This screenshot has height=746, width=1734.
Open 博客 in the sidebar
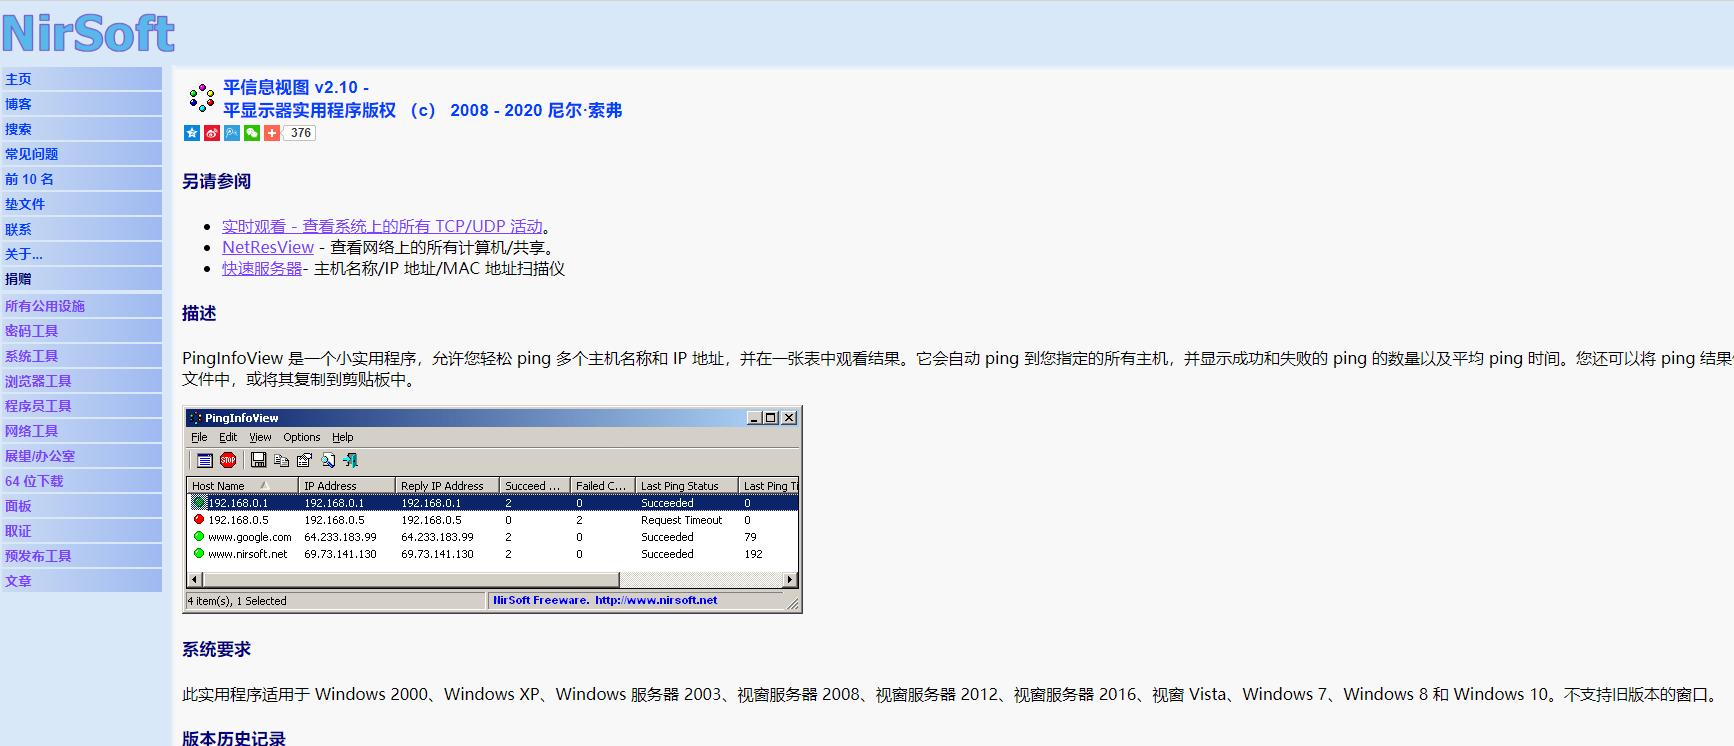pyautogui.click(x=81, y=104)
